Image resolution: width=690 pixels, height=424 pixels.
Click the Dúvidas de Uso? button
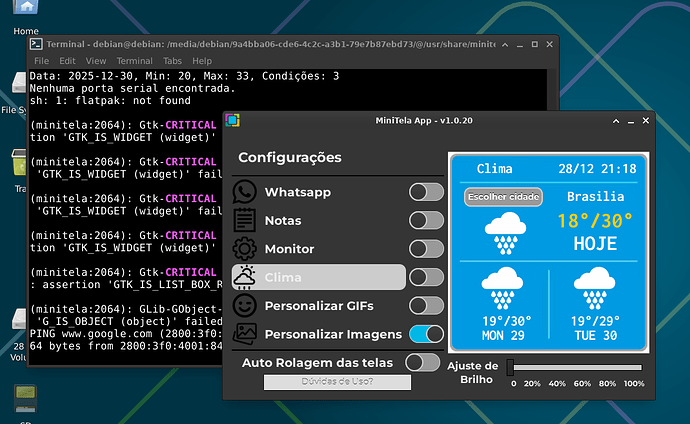pos(337,382)
